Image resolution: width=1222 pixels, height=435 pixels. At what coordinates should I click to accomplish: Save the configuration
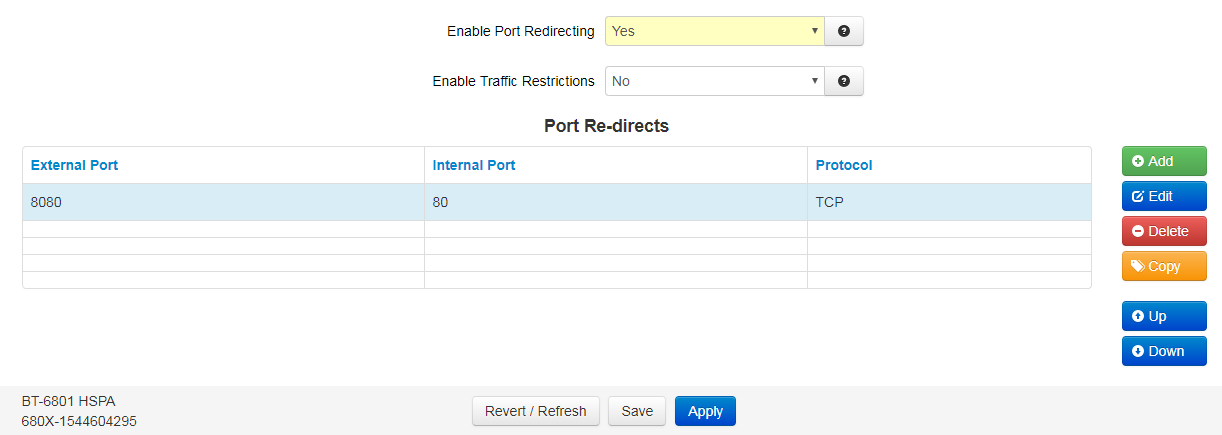tap(637, 411)
